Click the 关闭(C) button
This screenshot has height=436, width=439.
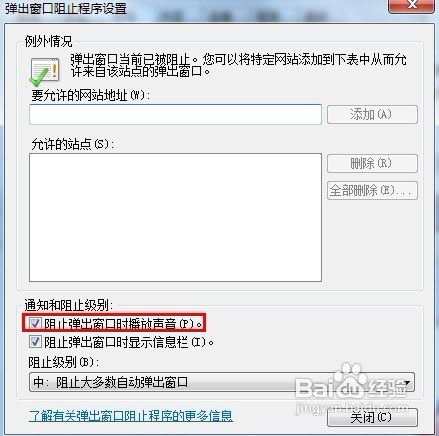pyautogui.click(x=372, y=417)
